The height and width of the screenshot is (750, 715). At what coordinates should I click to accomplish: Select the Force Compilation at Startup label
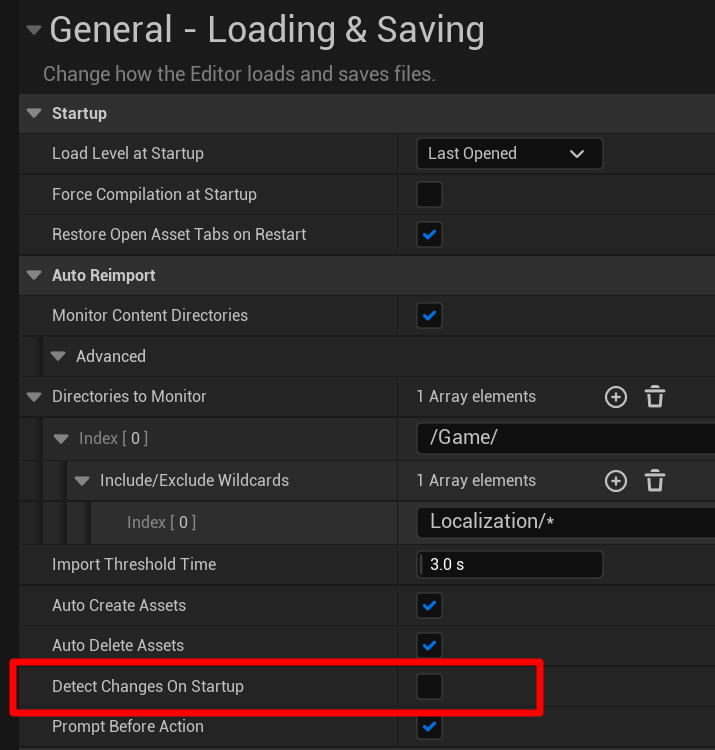point(154,194)
